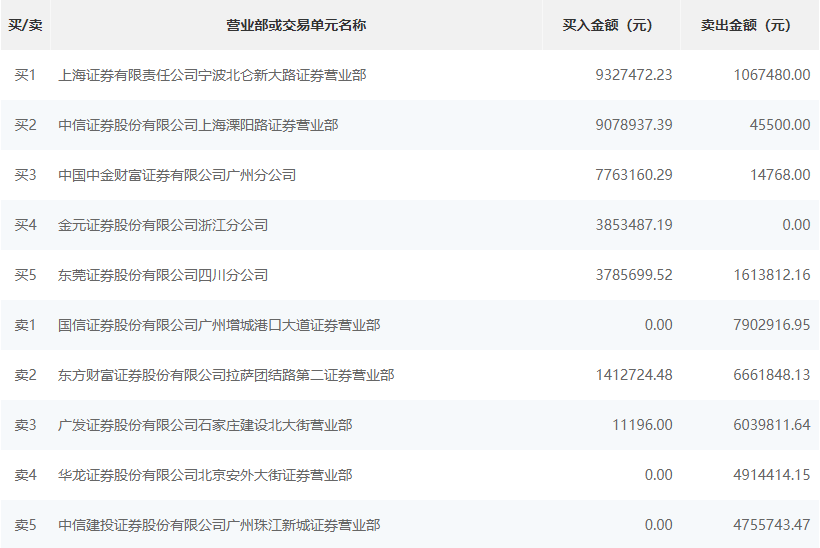Click buy amount 11196.00
The width and height of the screenshot is (820, 548).
click(x=642, y=425)
